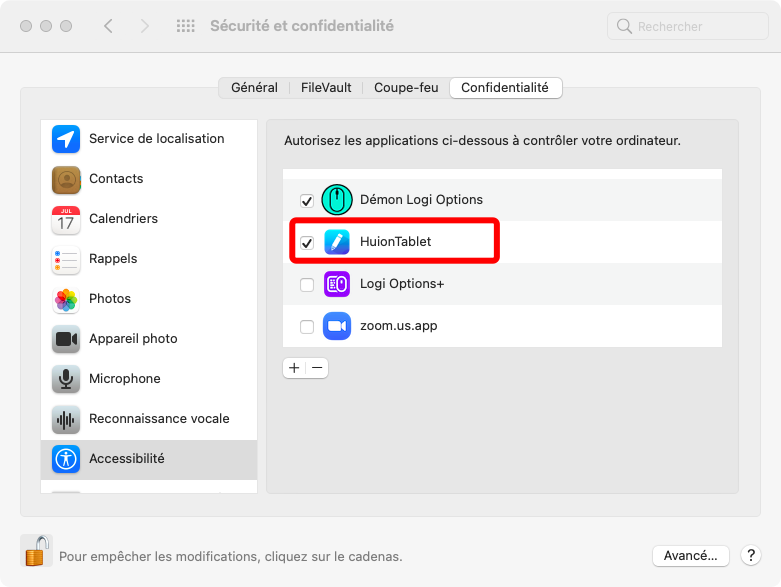The width and height of the screenshot is (781, 587).
Task: Enable the zoom.us.app checkbox
Action: [307, 327]
